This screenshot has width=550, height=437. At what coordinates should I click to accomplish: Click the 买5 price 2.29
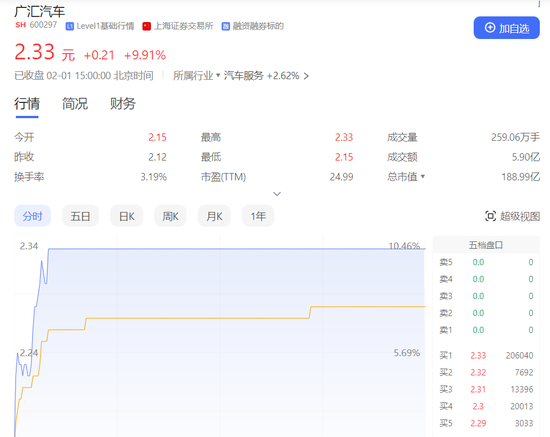click(x=478, y=423)
